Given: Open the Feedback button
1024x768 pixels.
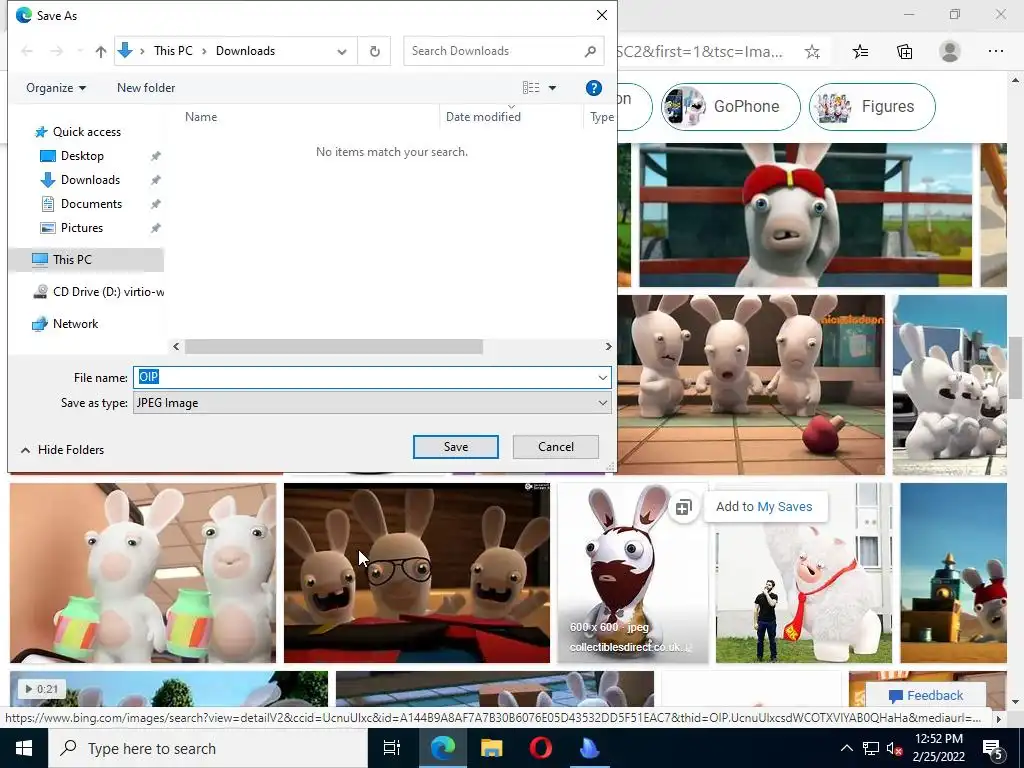Looking at the screenshot, I should tap(925, 696).
